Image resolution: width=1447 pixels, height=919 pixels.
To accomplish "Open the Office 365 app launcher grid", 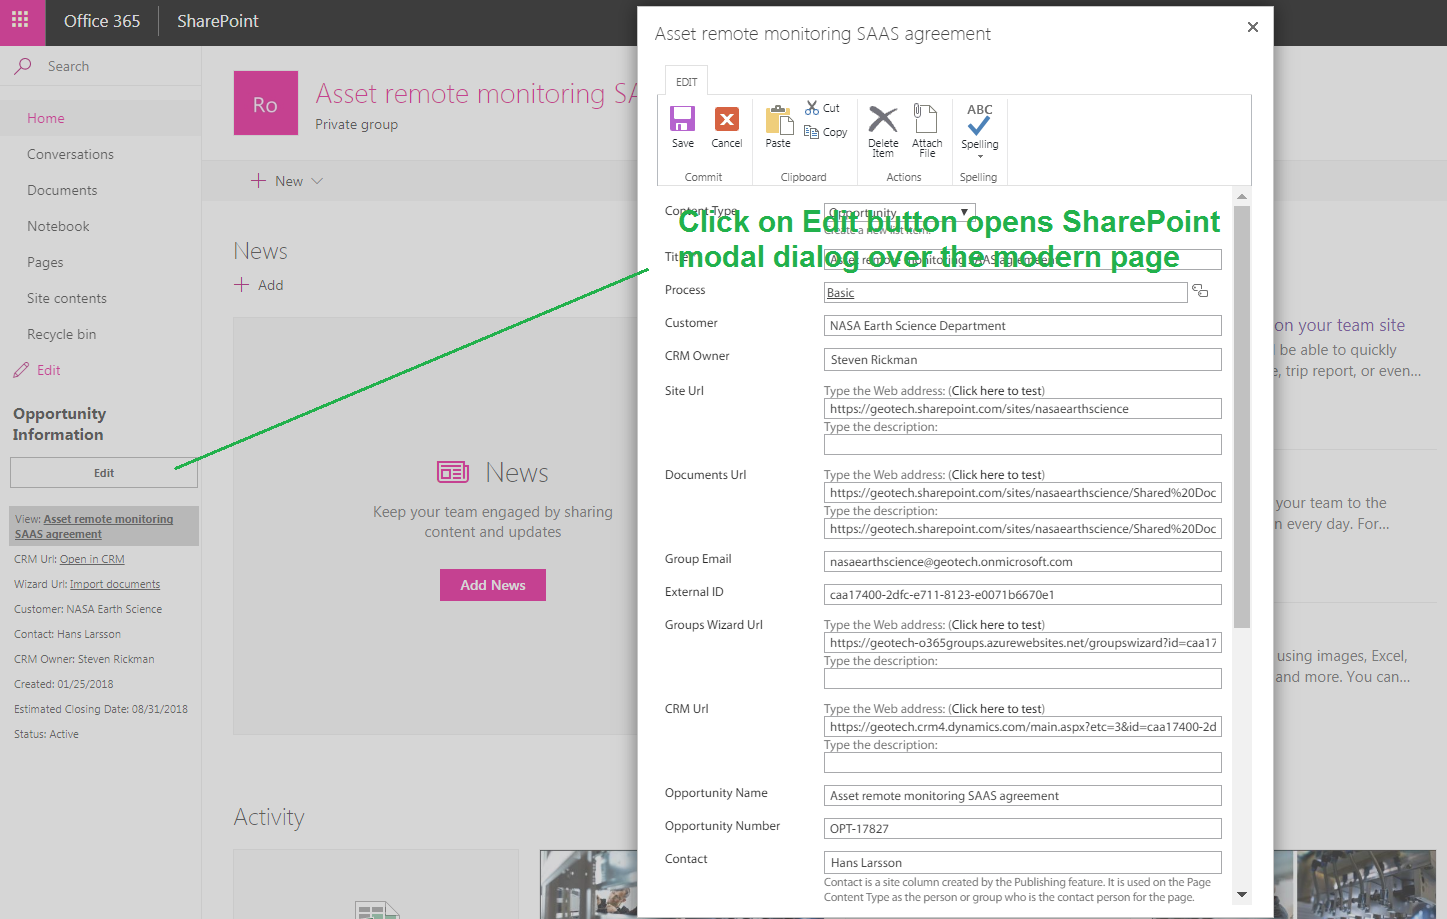I will pos(22,21).
